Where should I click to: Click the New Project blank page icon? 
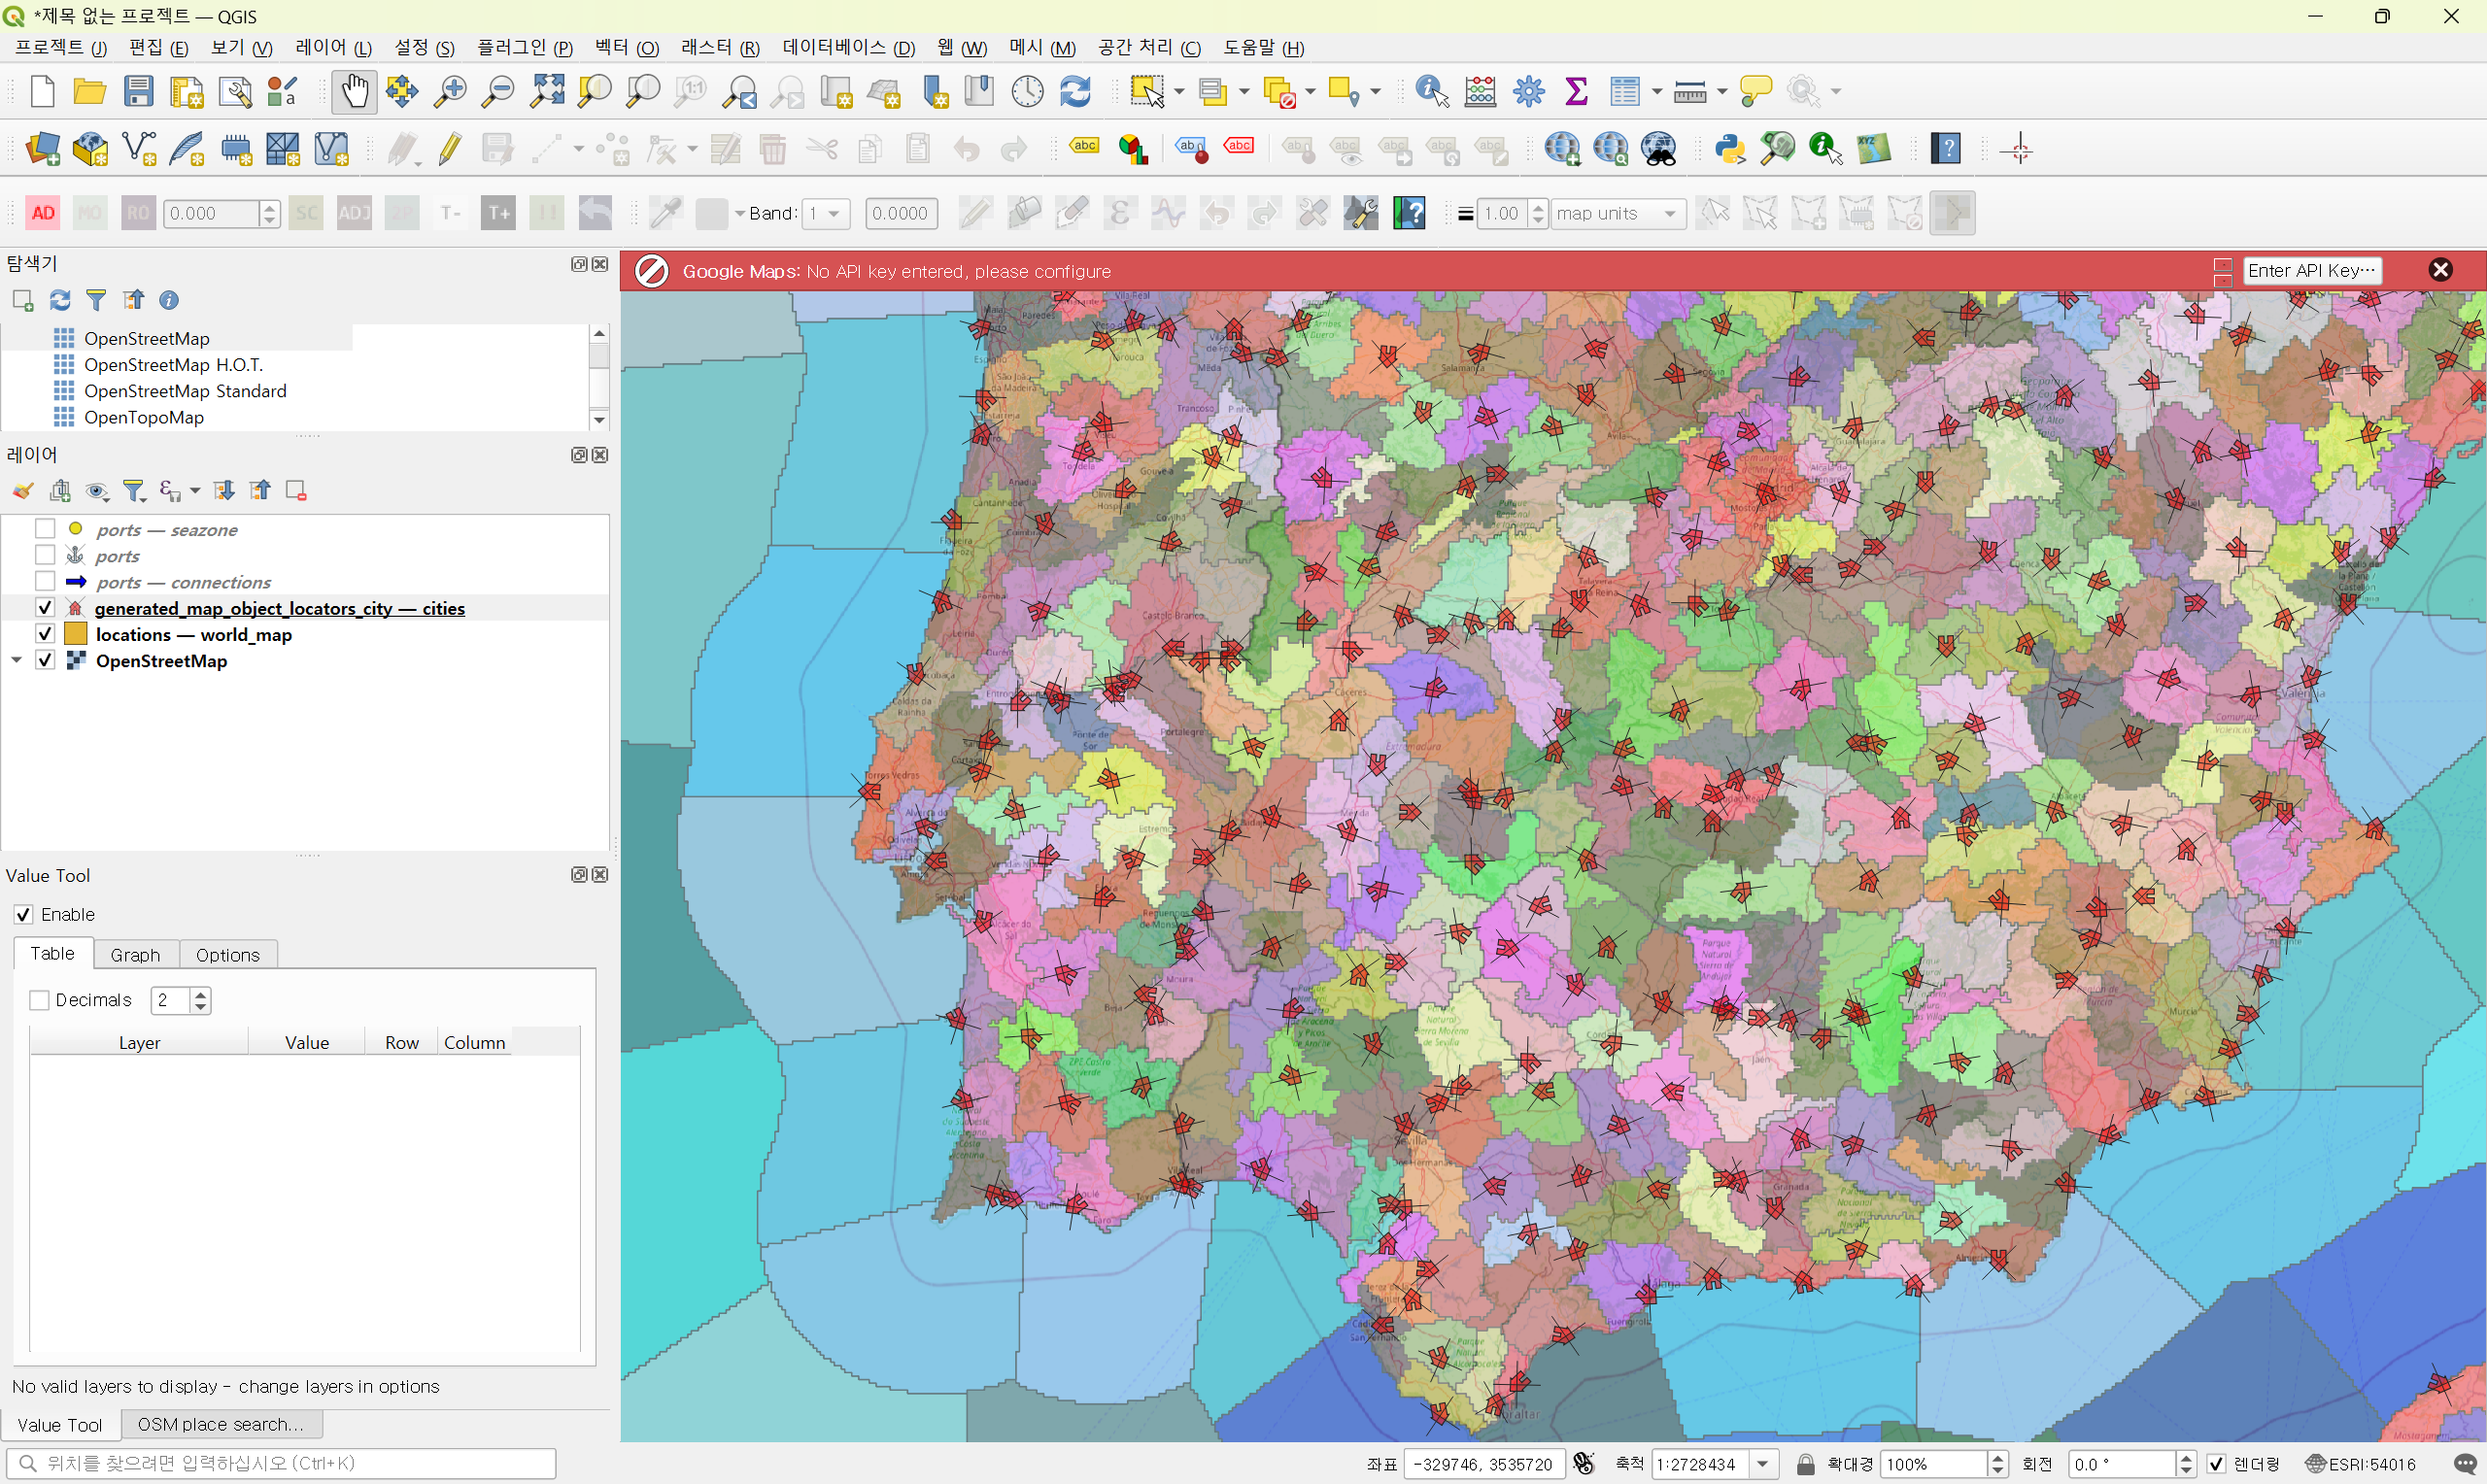(x=42, y=92)
